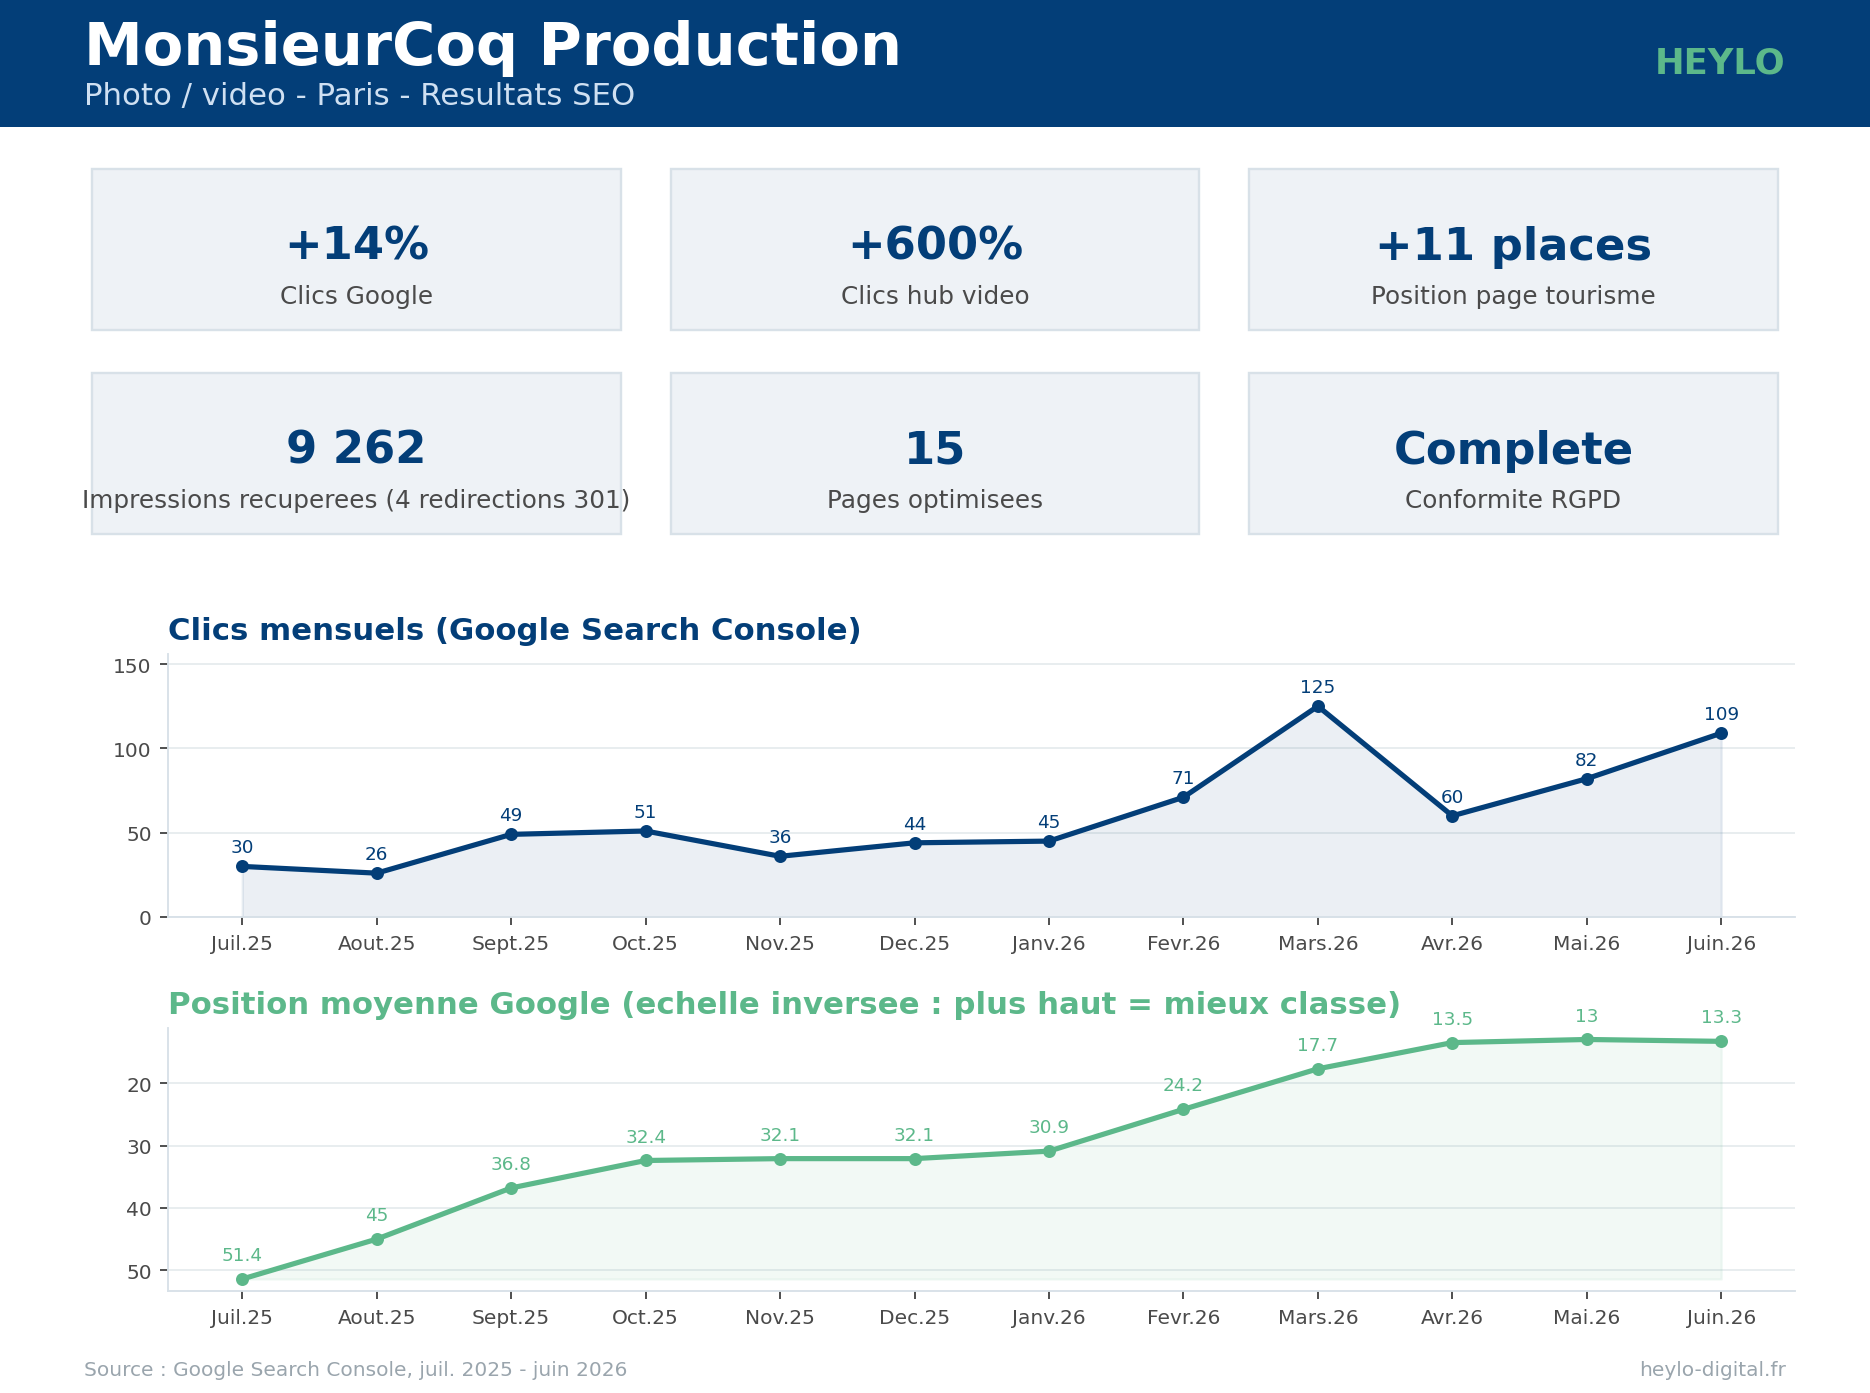
Task: Click the "+11 places" KPI value
Action: [1513, 245]
